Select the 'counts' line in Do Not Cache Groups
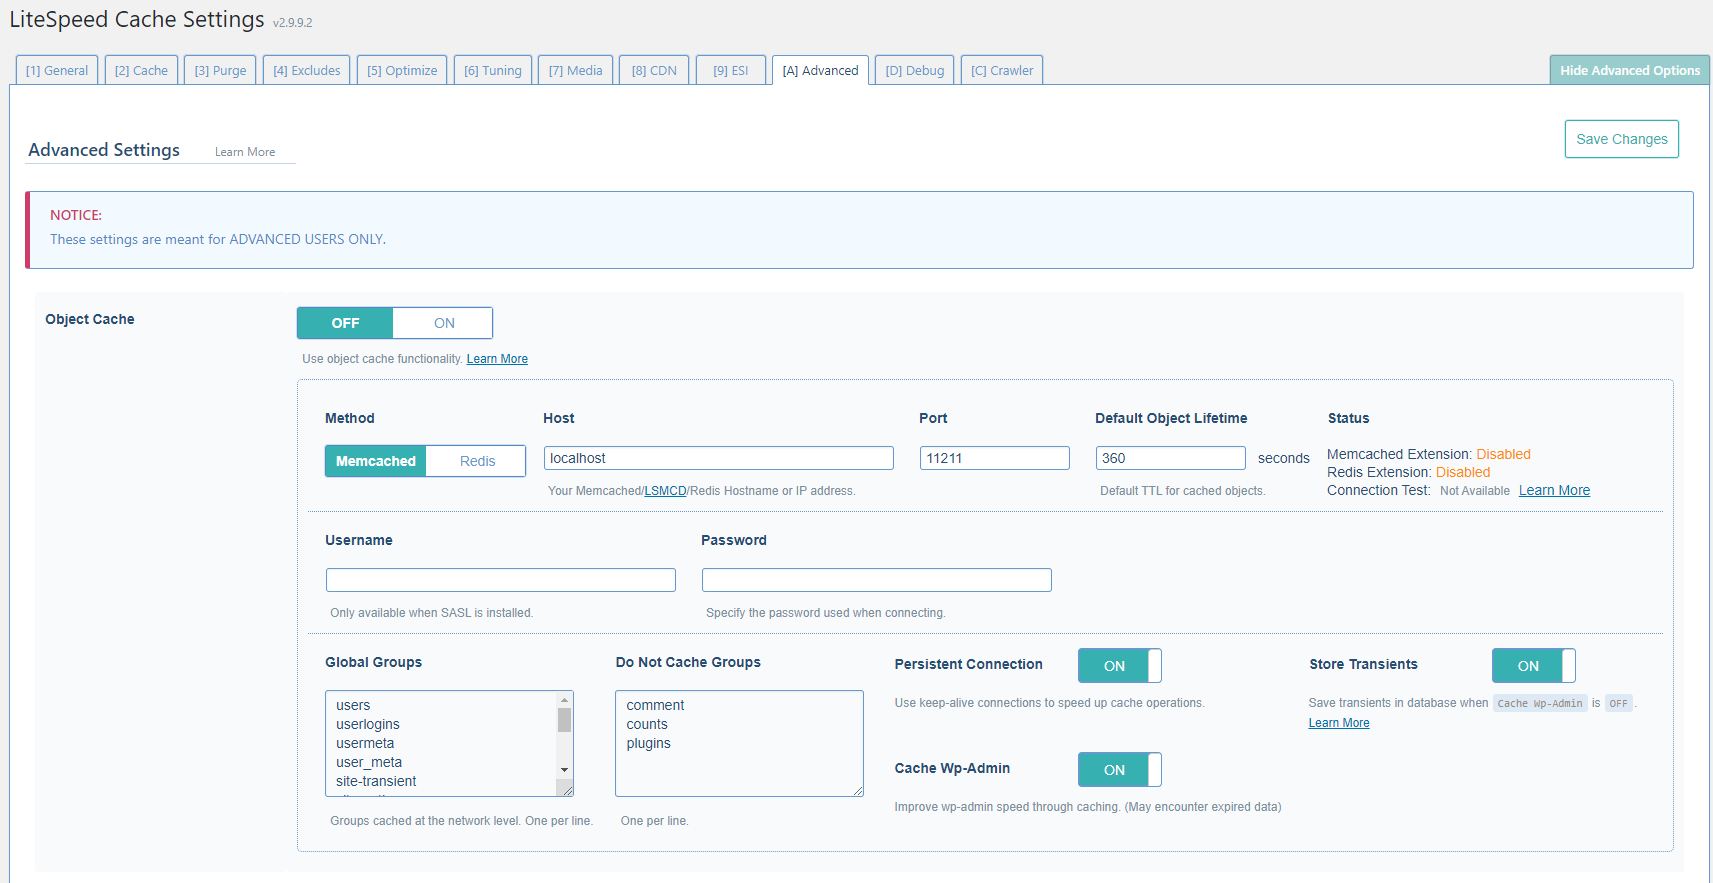Screen dimensions: 1713x883 (647, 724)
